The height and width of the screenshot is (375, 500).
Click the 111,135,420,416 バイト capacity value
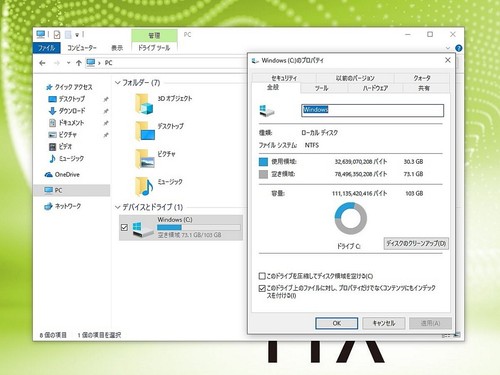point(359,193)
